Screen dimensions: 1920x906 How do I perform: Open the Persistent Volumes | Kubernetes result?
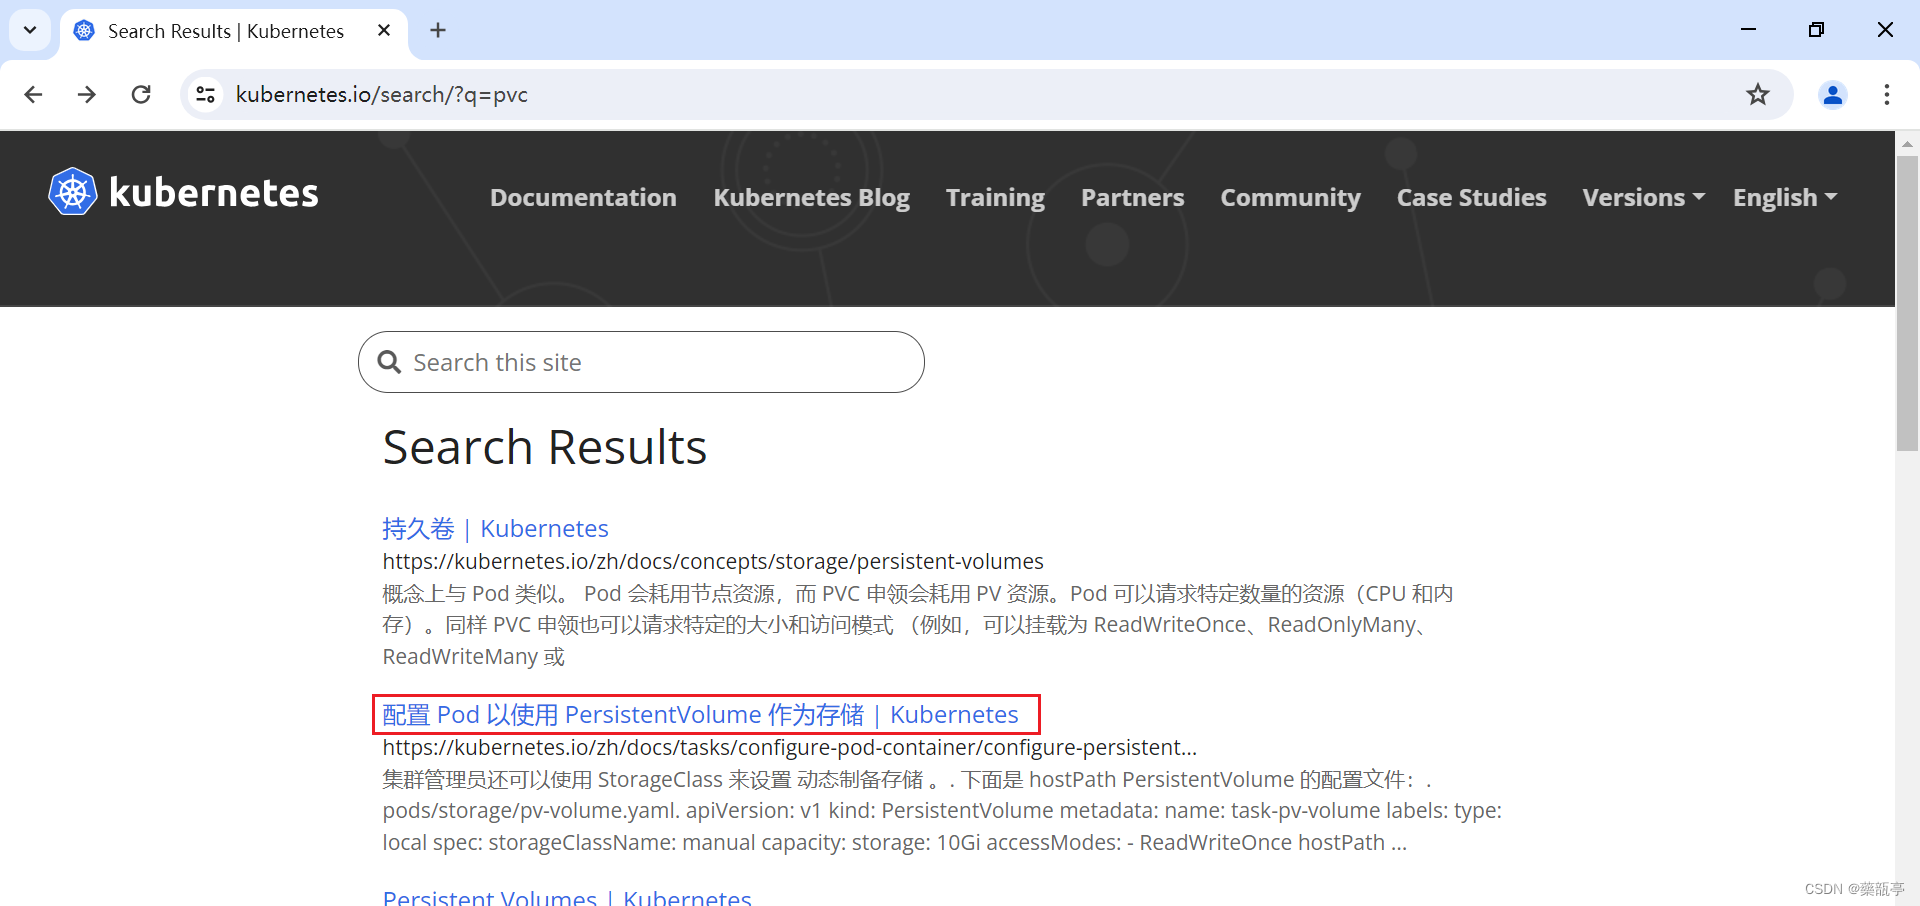tap(567, 897)
